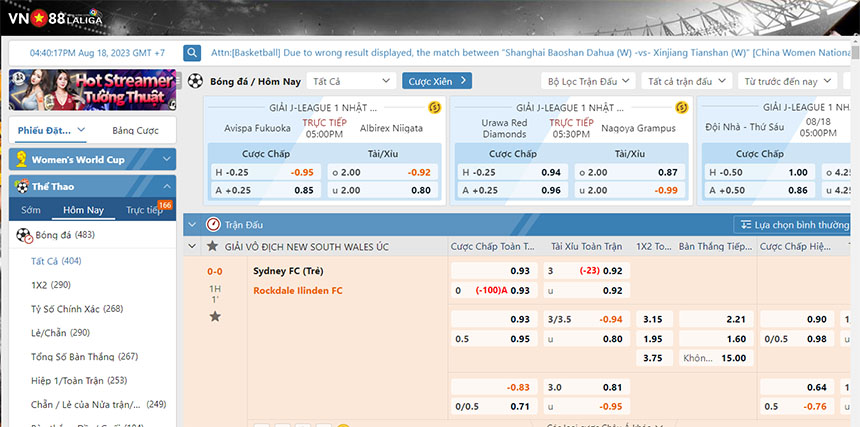This screenshot has height=427, width=860.
Task: Switch to the Trực tiếp tab
Action: (x=143, y=210)
